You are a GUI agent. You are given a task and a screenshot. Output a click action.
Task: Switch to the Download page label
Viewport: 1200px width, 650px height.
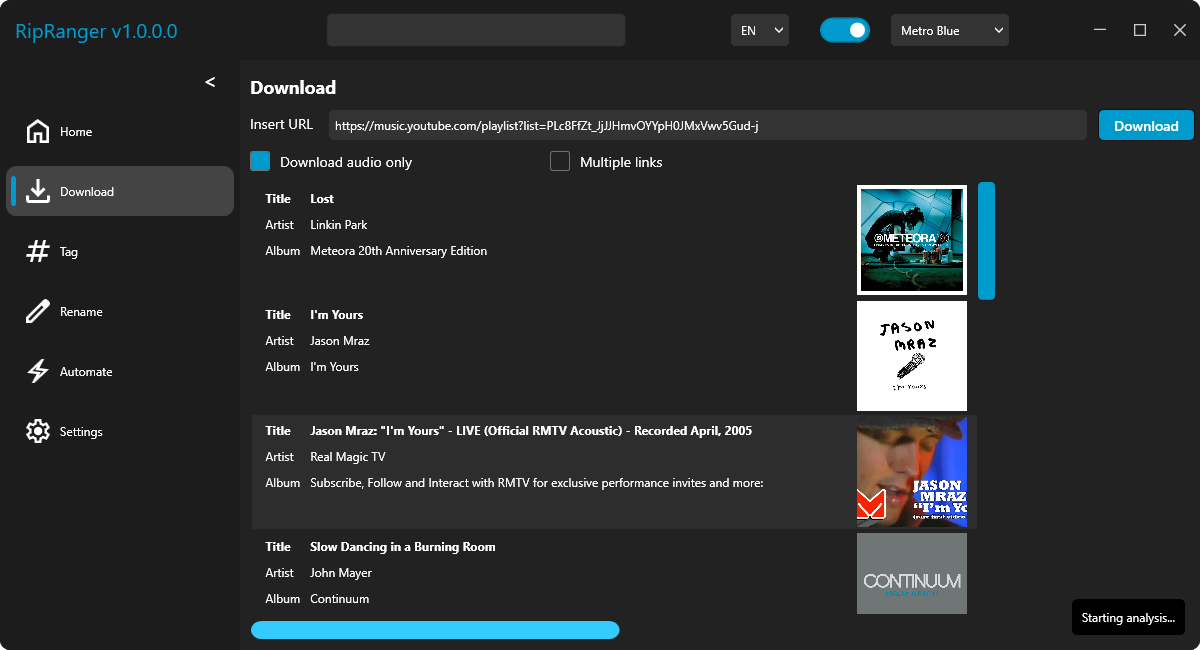[87, 192]
